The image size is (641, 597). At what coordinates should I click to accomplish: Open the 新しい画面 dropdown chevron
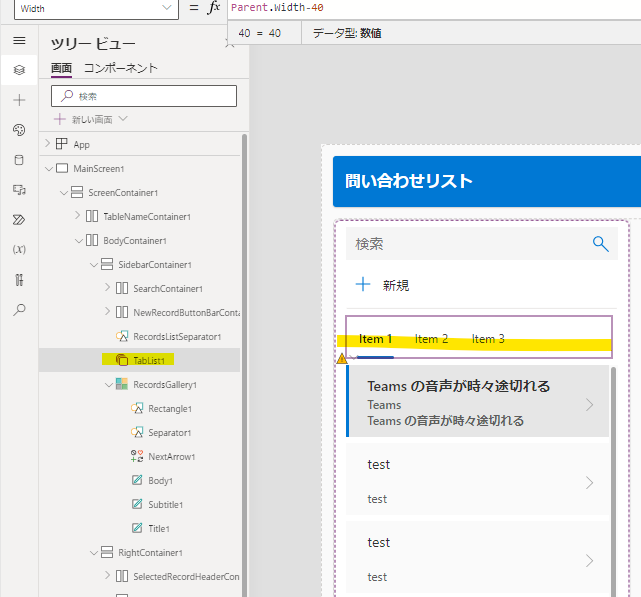click(123, 119)
